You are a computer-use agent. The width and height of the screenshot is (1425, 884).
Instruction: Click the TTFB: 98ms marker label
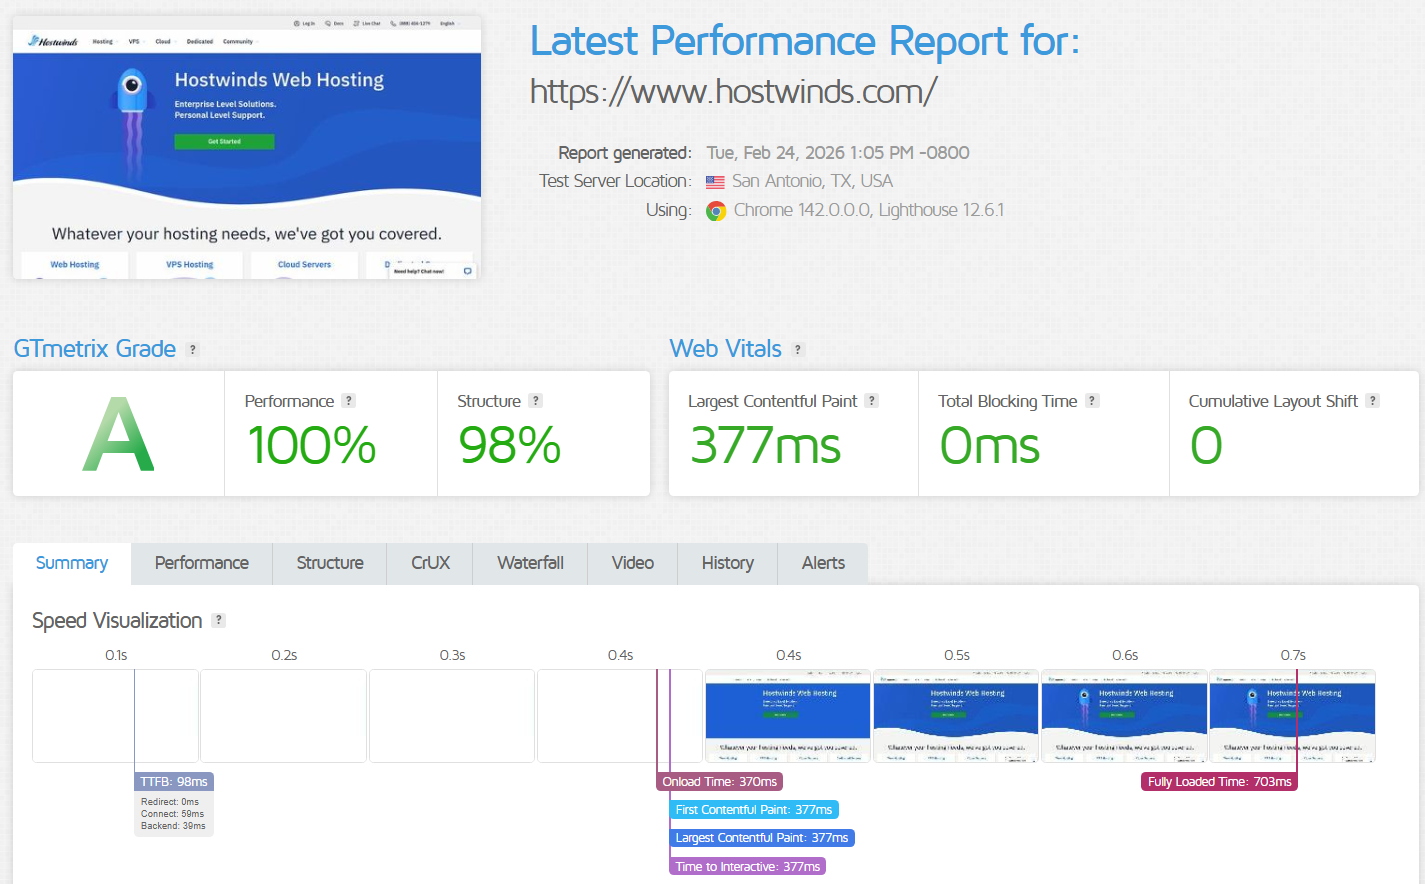coord(174,782)
